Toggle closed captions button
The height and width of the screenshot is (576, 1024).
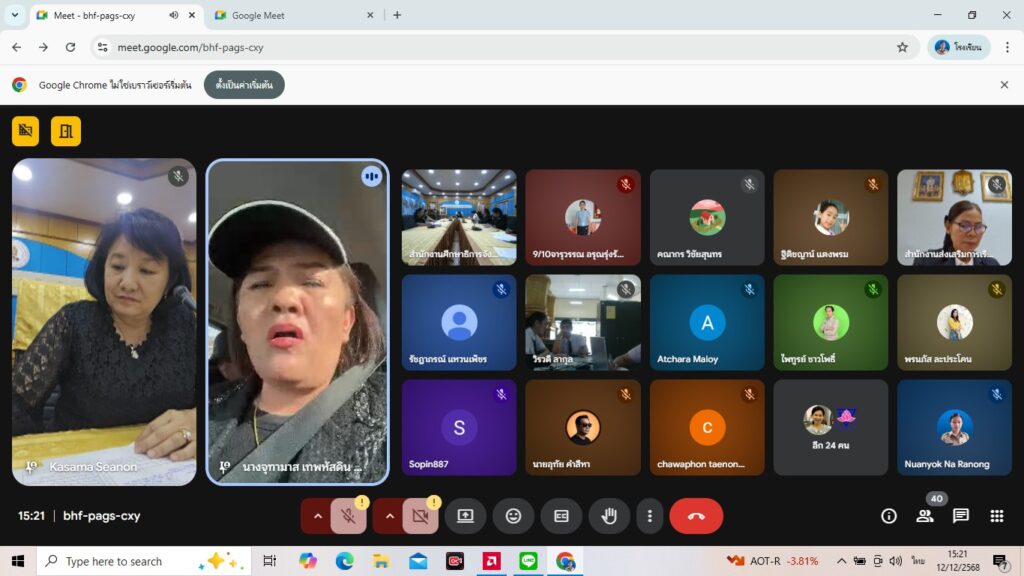(561, 516)
